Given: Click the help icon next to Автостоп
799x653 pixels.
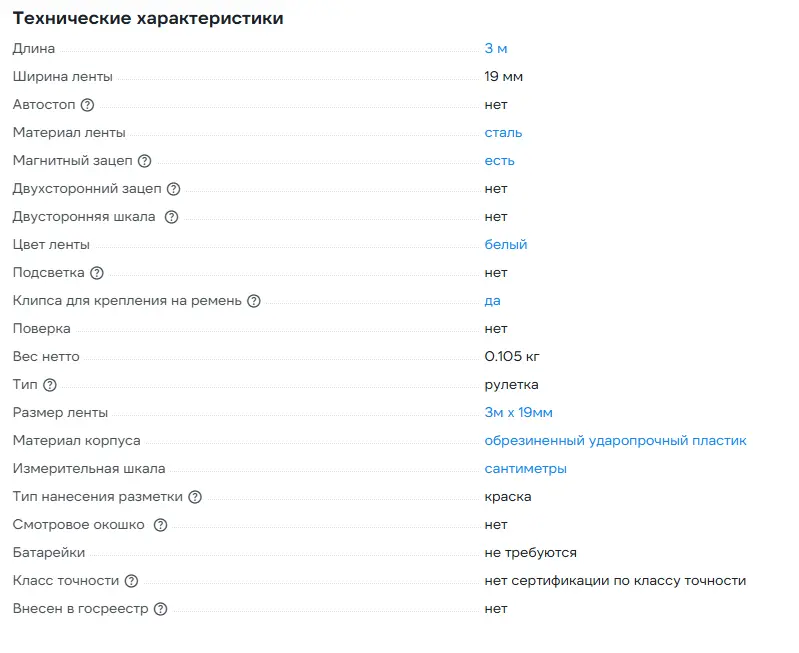Looking at the screenshot, I should point(87,105).
